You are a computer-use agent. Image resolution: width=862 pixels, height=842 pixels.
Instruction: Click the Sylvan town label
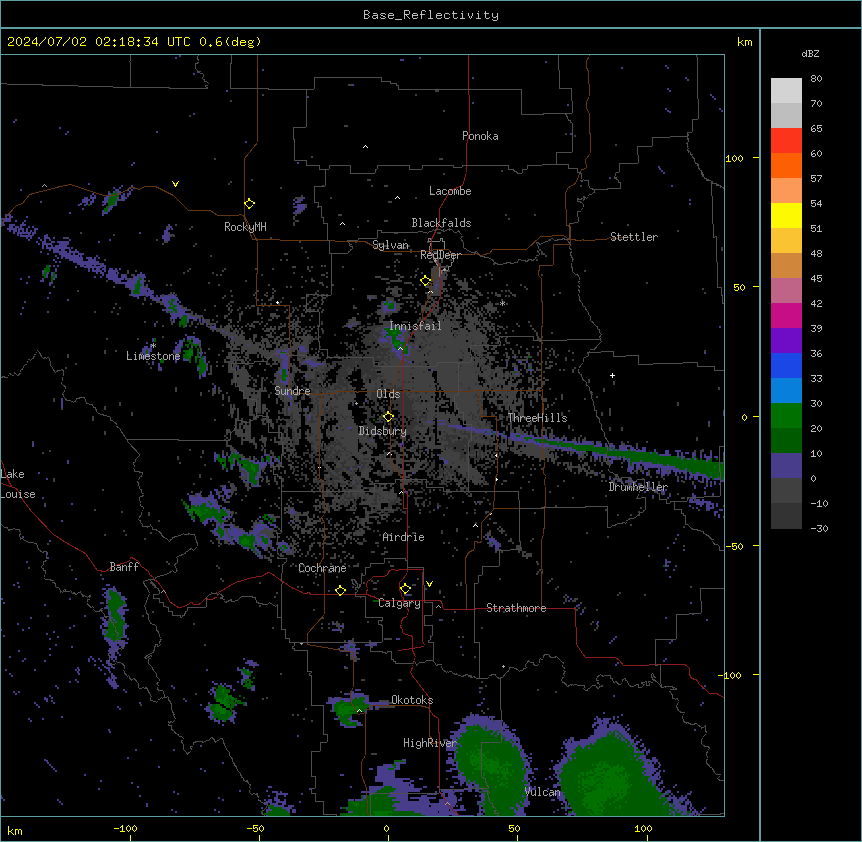click(390, 245)
